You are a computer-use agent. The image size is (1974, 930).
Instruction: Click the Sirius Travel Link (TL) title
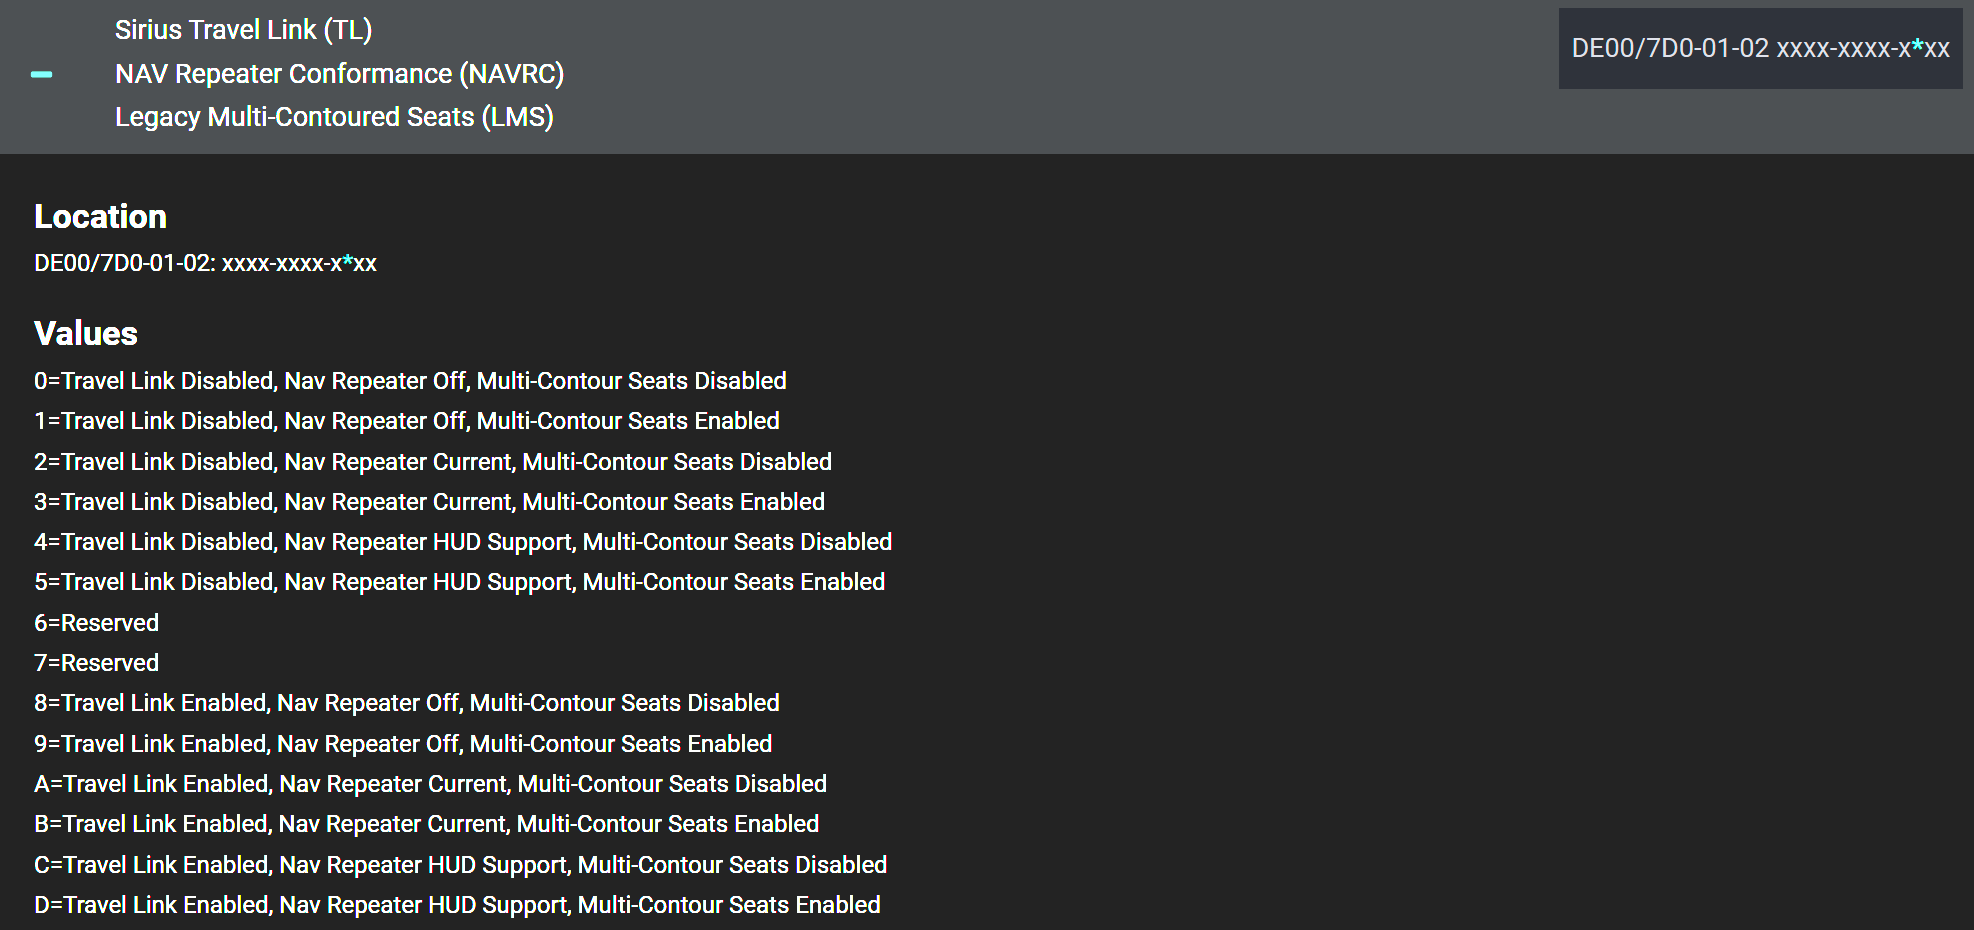point(243,30)
